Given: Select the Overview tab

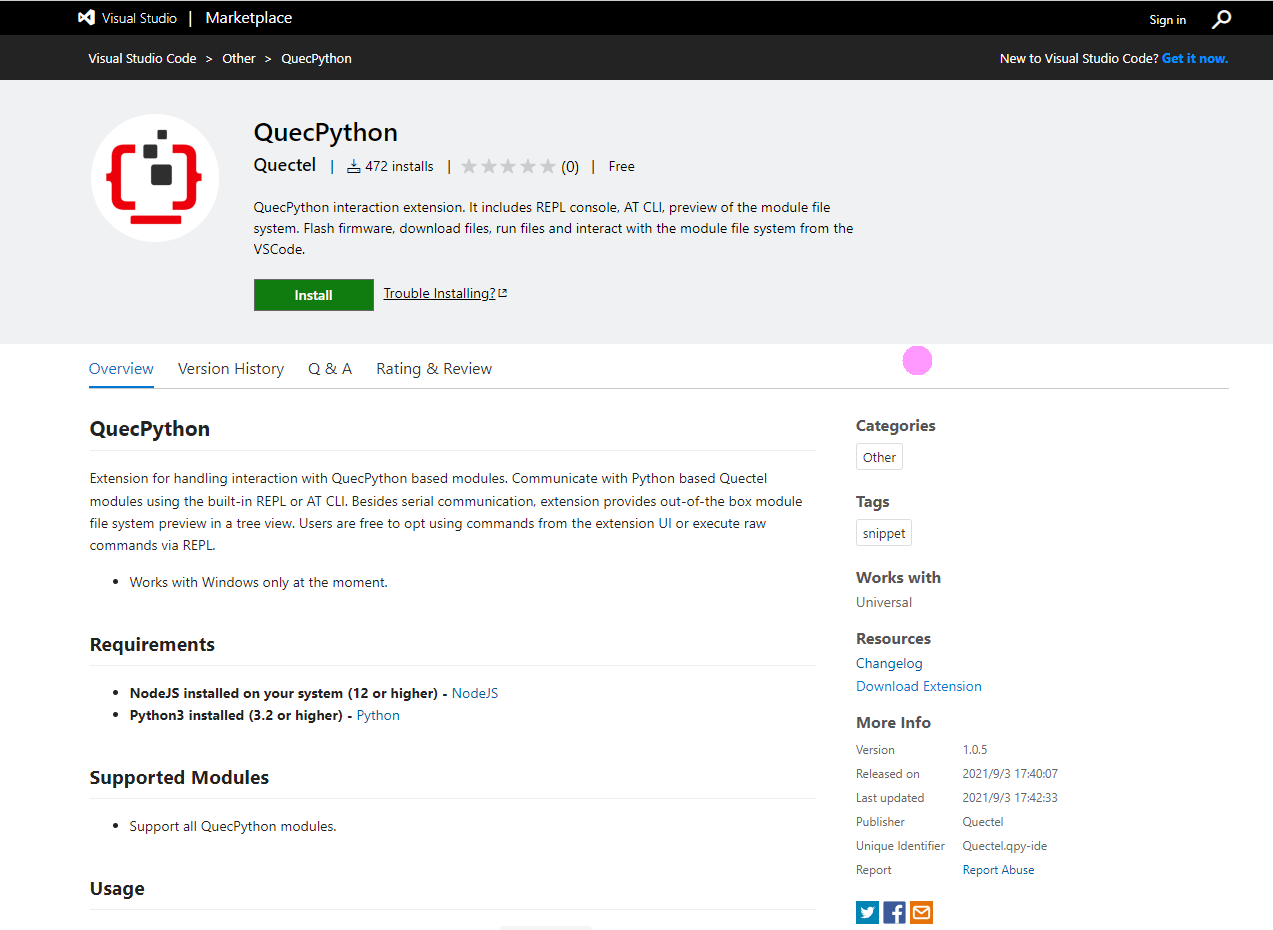Looking at the screenshot, I should click(121, 368).
